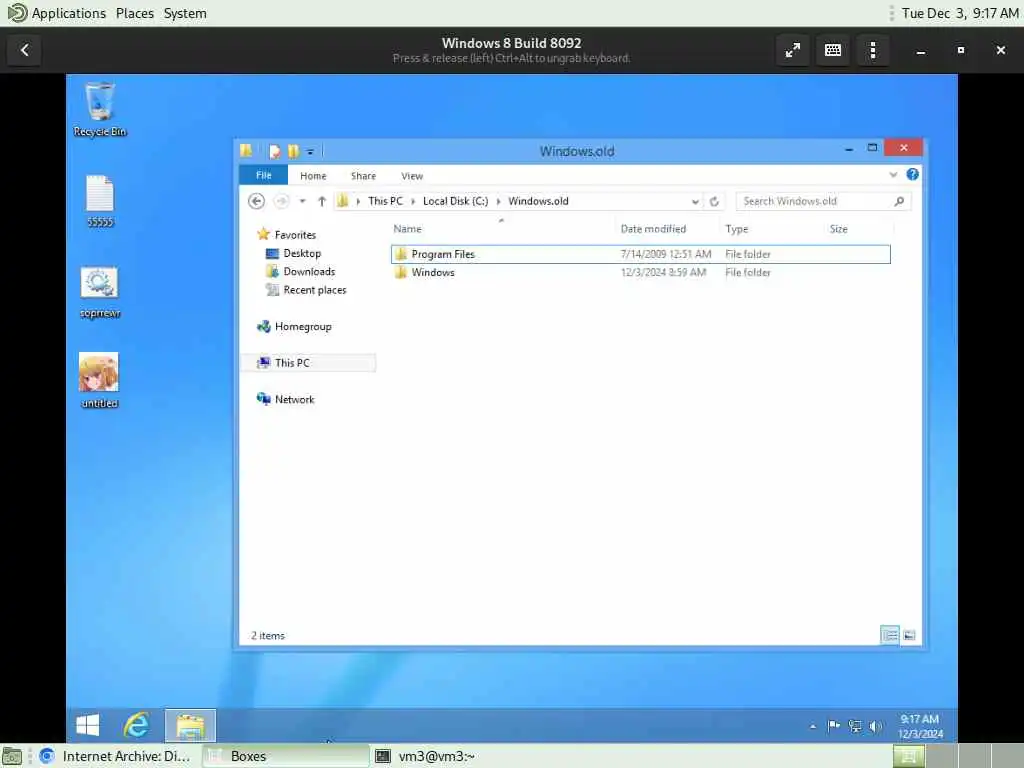Open the Windows Start button

pyautogui.click(x=88, y=725)
